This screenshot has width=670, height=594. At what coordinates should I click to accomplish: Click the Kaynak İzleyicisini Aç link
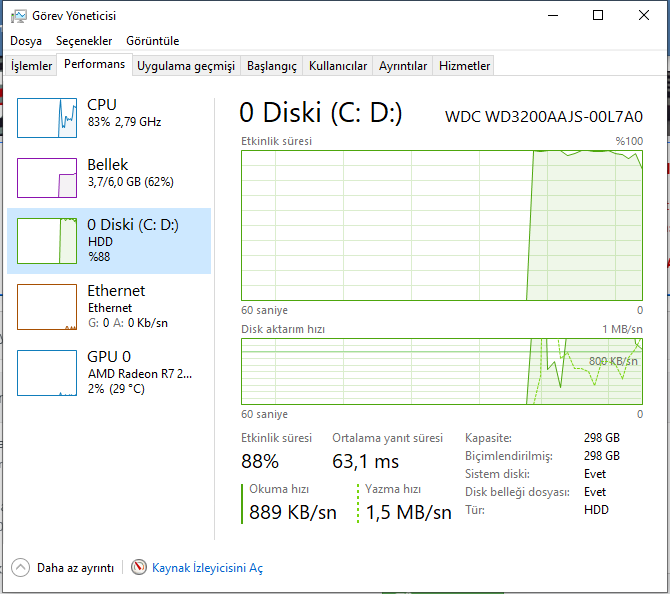click(207, 568)
